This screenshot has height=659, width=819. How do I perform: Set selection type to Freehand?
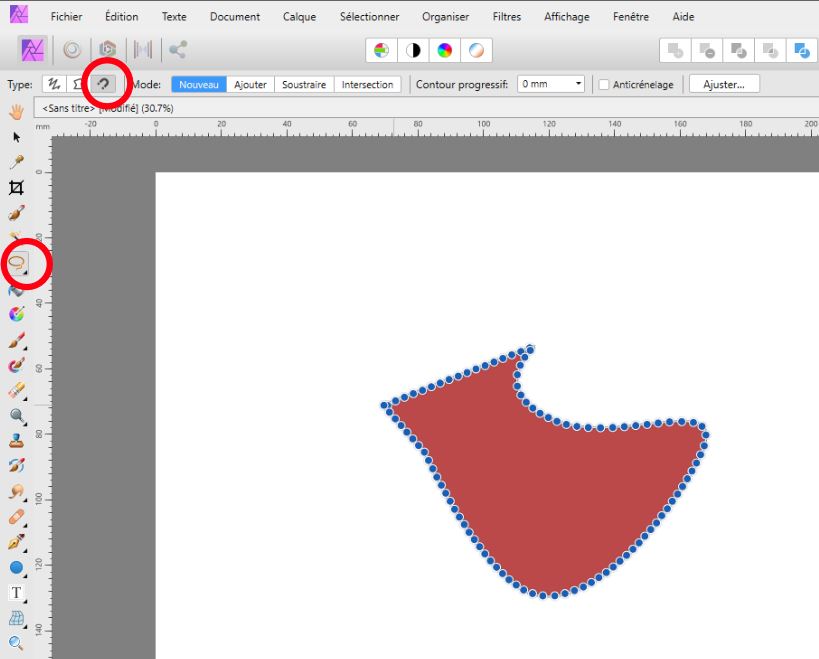54,84
